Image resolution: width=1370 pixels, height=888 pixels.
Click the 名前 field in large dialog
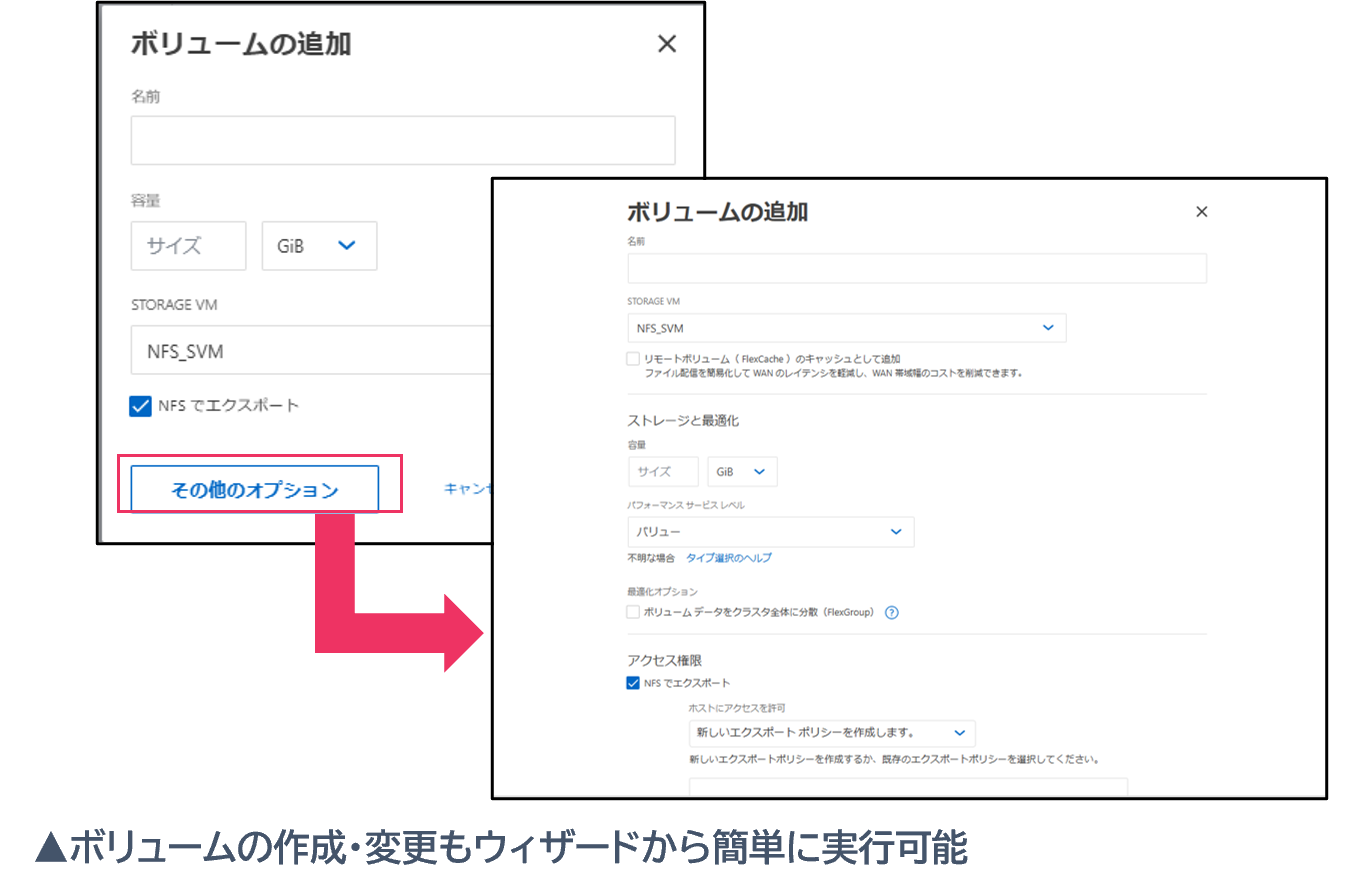coord(917,268)
